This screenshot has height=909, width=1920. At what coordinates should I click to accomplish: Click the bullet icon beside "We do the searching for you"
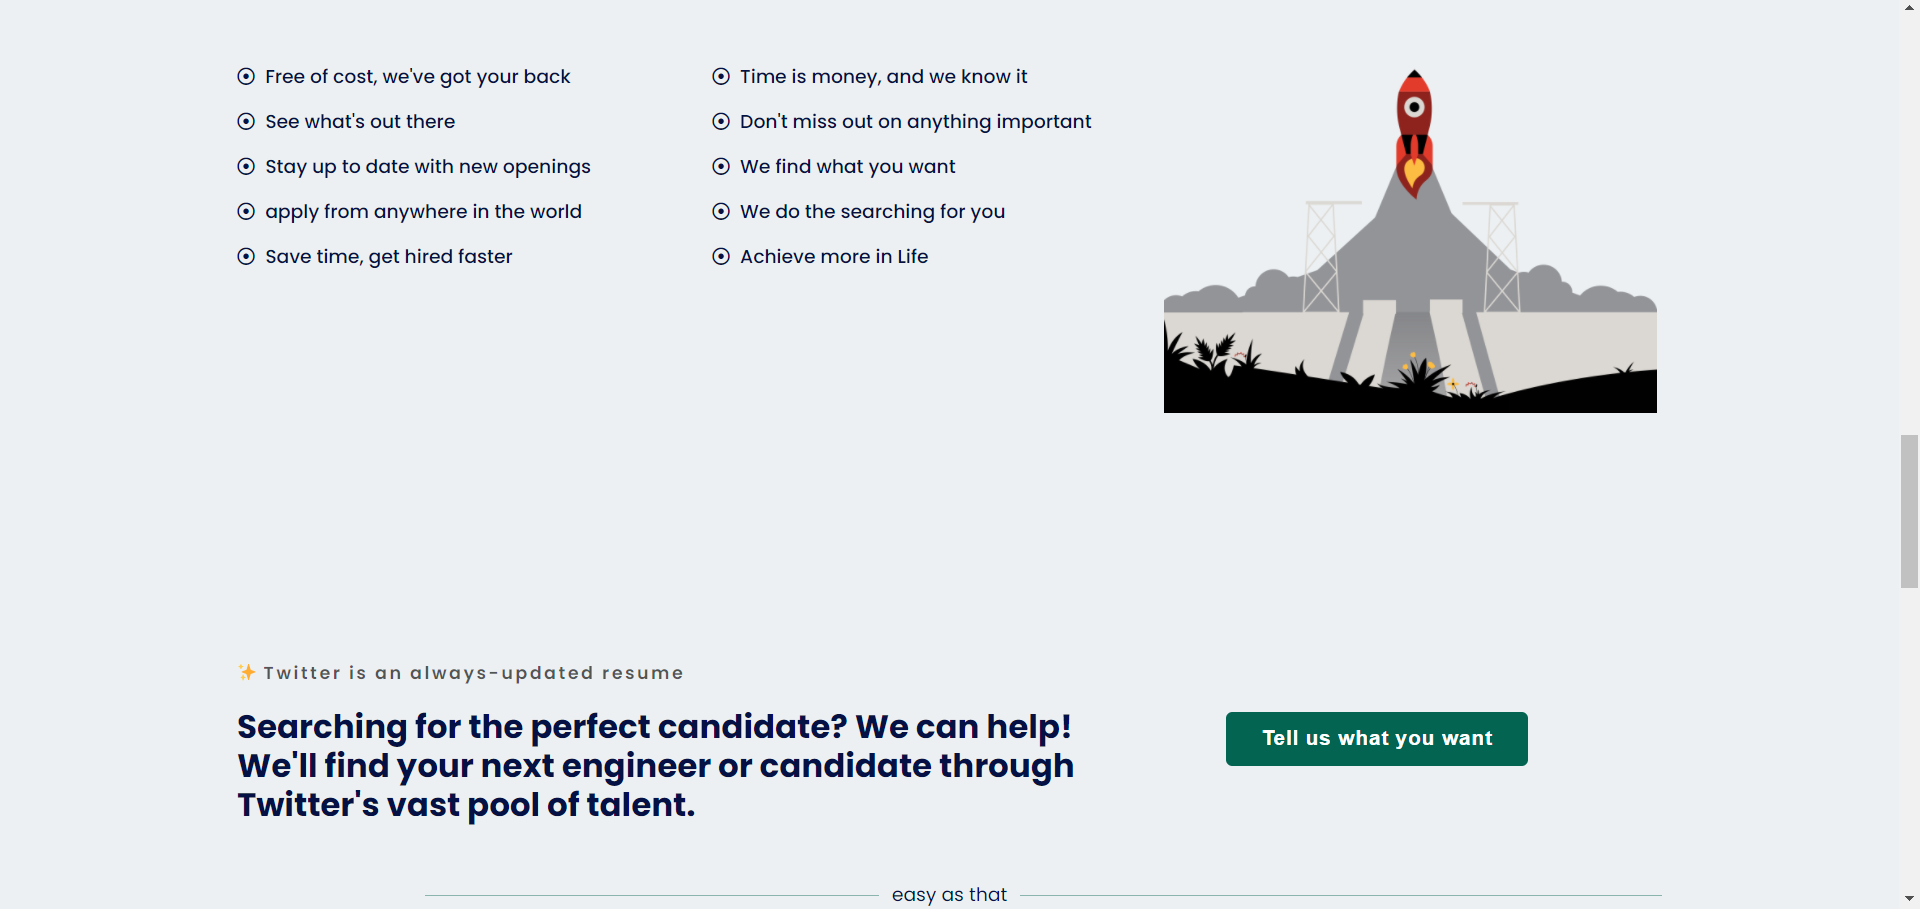pyautogui.click(x=721, y=212)
